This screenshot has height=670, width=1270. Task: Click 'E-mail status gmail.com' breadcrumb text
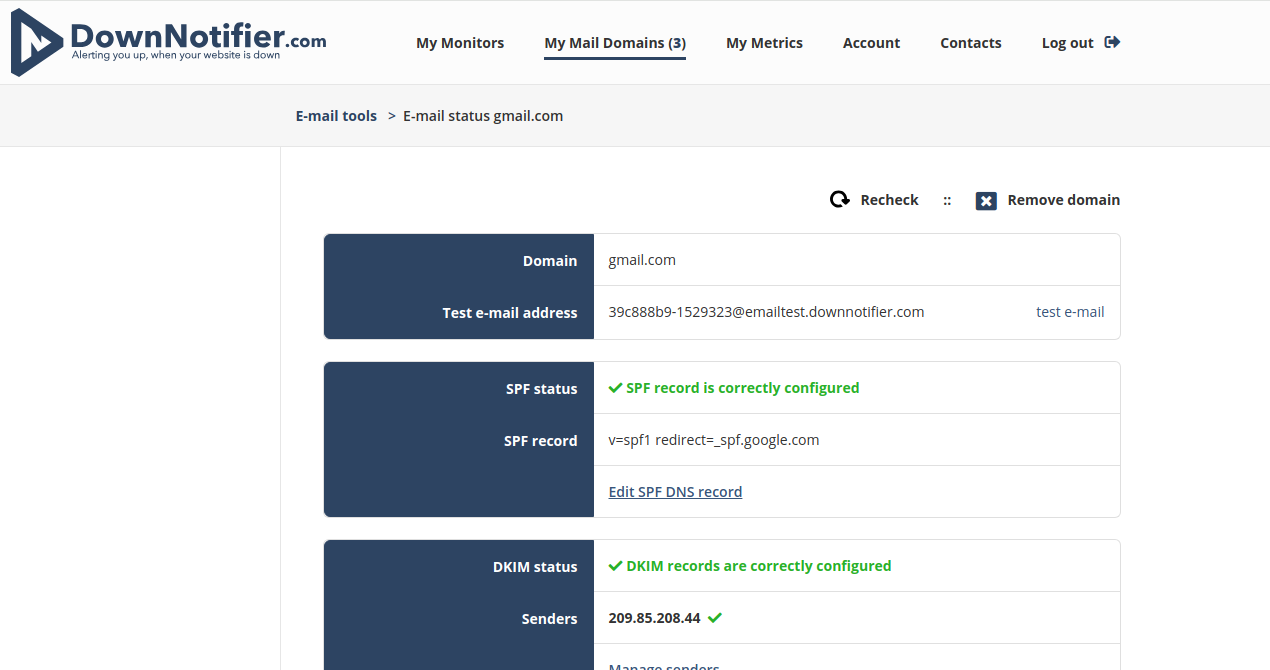click(x=483, y=116)
